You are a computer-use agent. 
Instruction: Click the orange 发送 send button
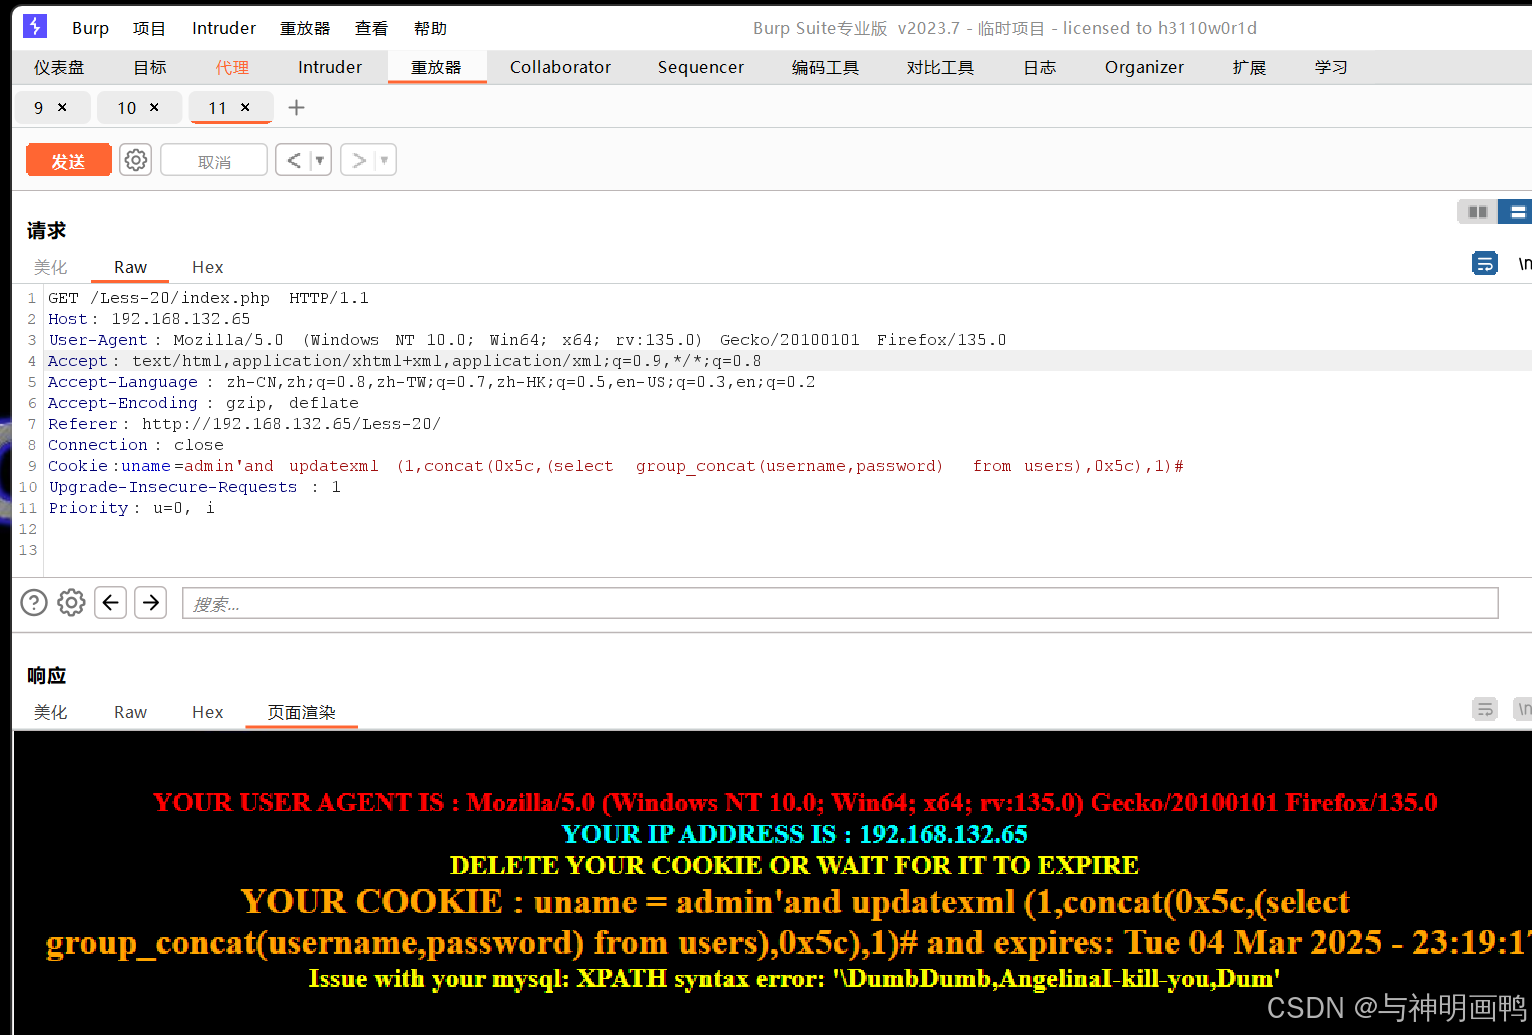(68, 160)
